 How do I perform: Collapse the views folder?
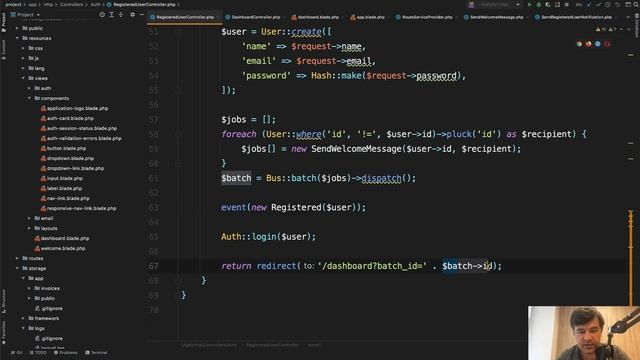[x=23, y=78]
